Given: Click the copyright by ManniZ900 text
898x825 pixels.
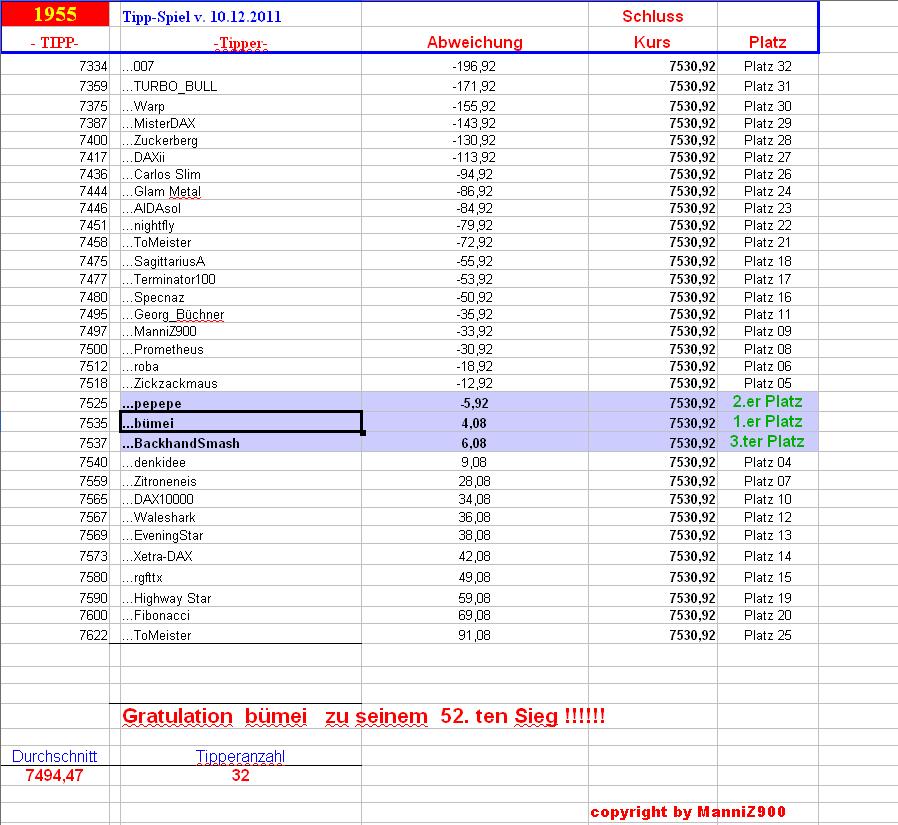Looking at the screenshot, I should click(x=688, y=812).
